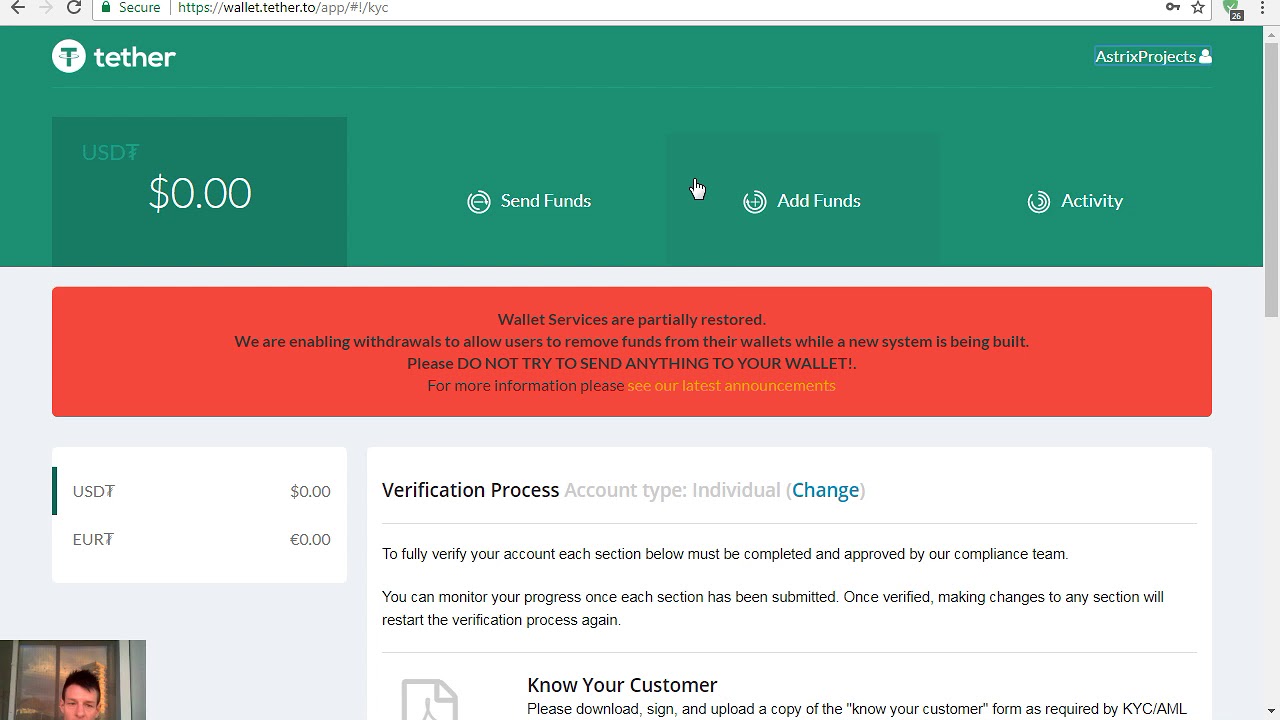Click the Send Funds circular icon
Viewport: 1280px width, 720px height.
(479, 202)
